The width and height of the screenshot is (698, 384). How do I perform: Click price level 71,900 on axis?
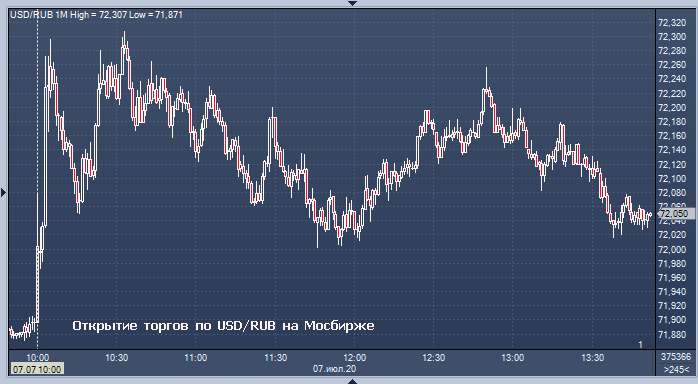[x=672, y=319]
